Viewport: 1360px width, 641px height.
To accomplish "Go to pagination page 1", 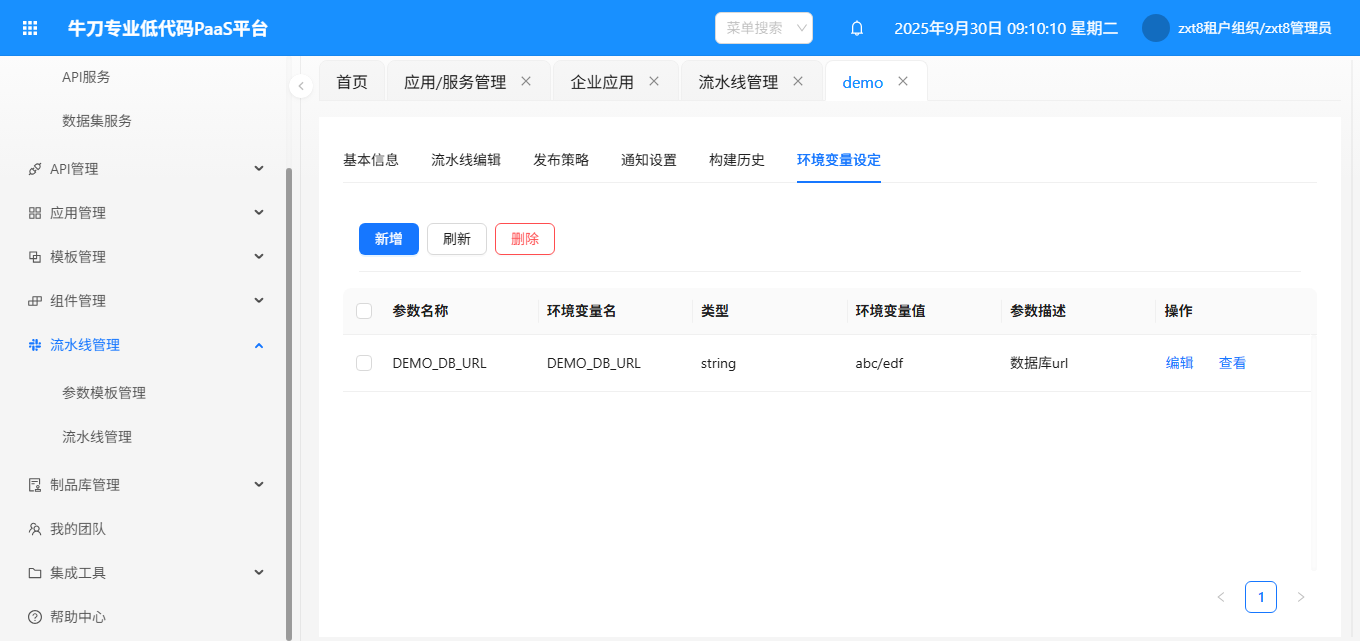I will [x=1261, y=597].
